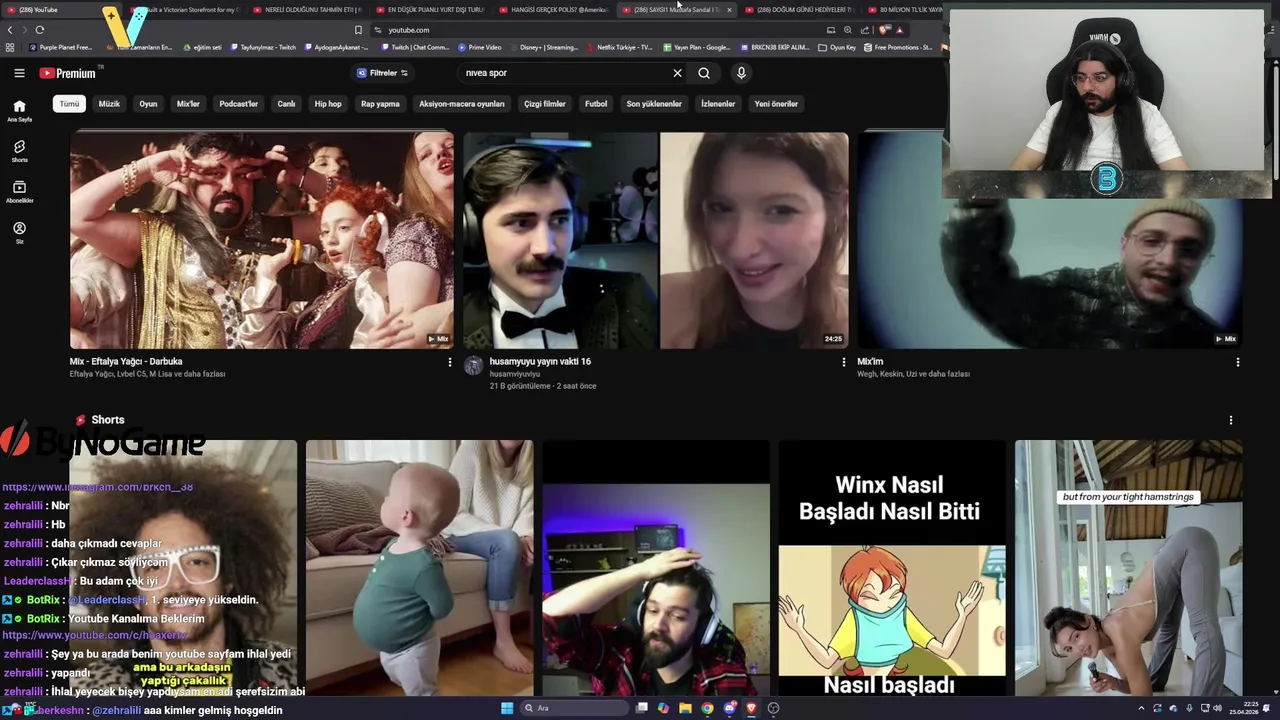Open husamvyuyu channel avatar
Screen dimensions: 1280x720
tap(473, 366)
